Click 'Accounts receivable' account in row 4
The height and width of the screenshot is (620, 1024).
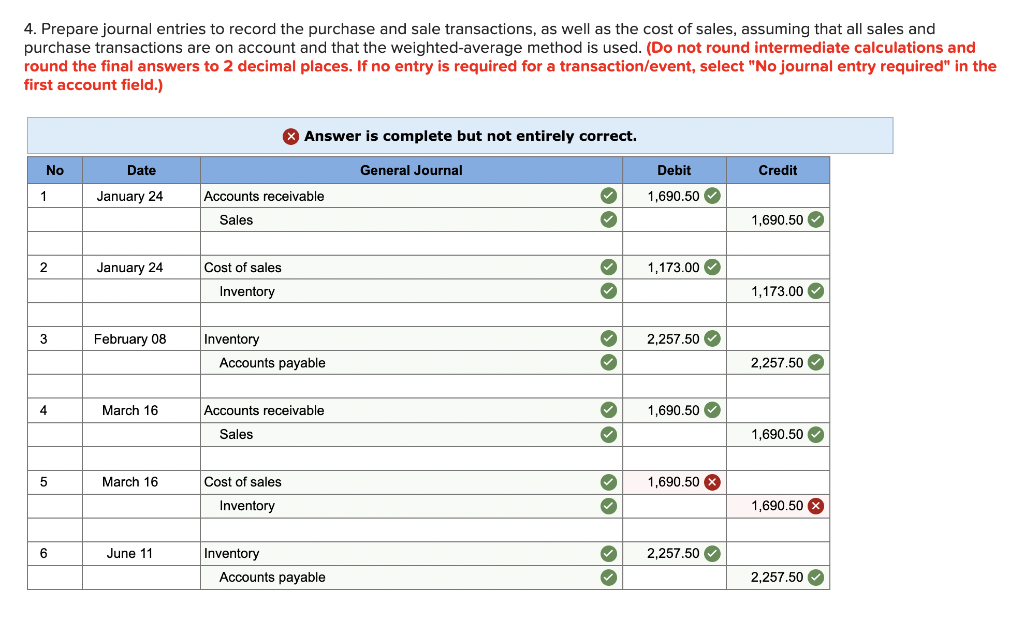pos(264,410)
